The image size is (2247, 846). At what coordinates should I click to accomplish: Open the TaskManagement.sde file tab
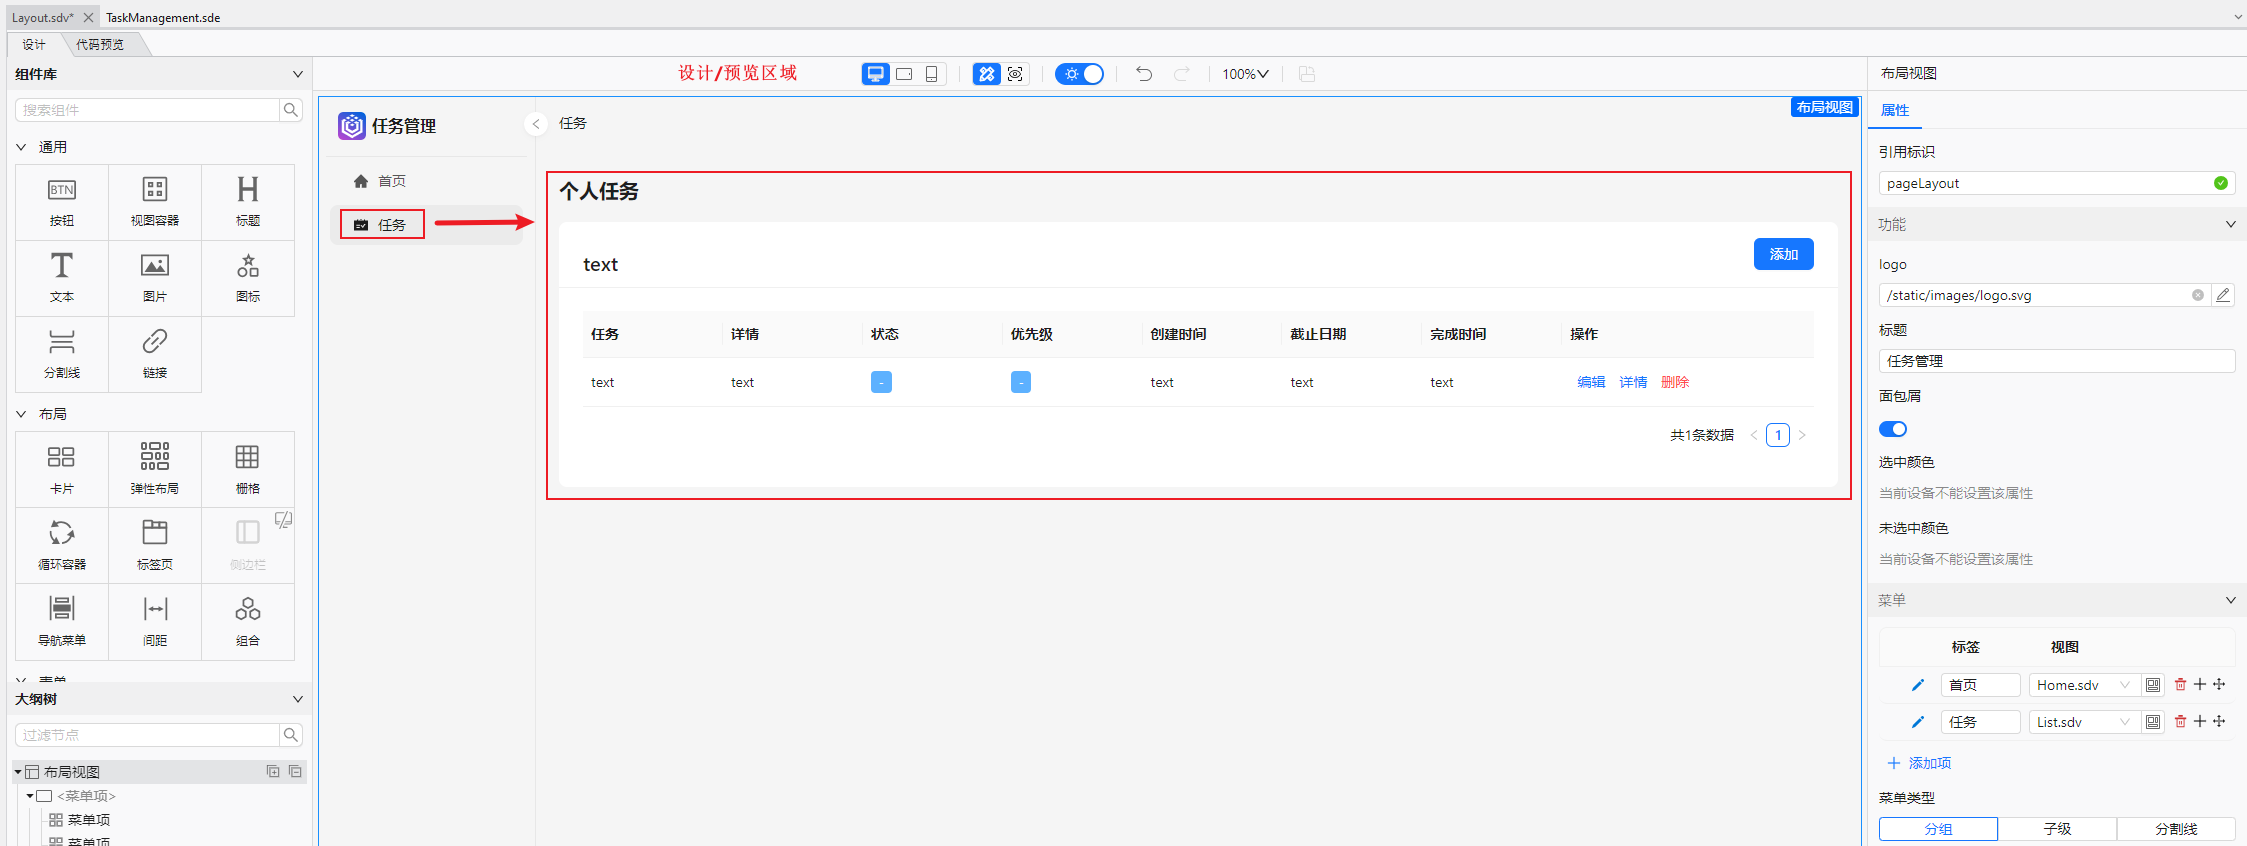163,17
